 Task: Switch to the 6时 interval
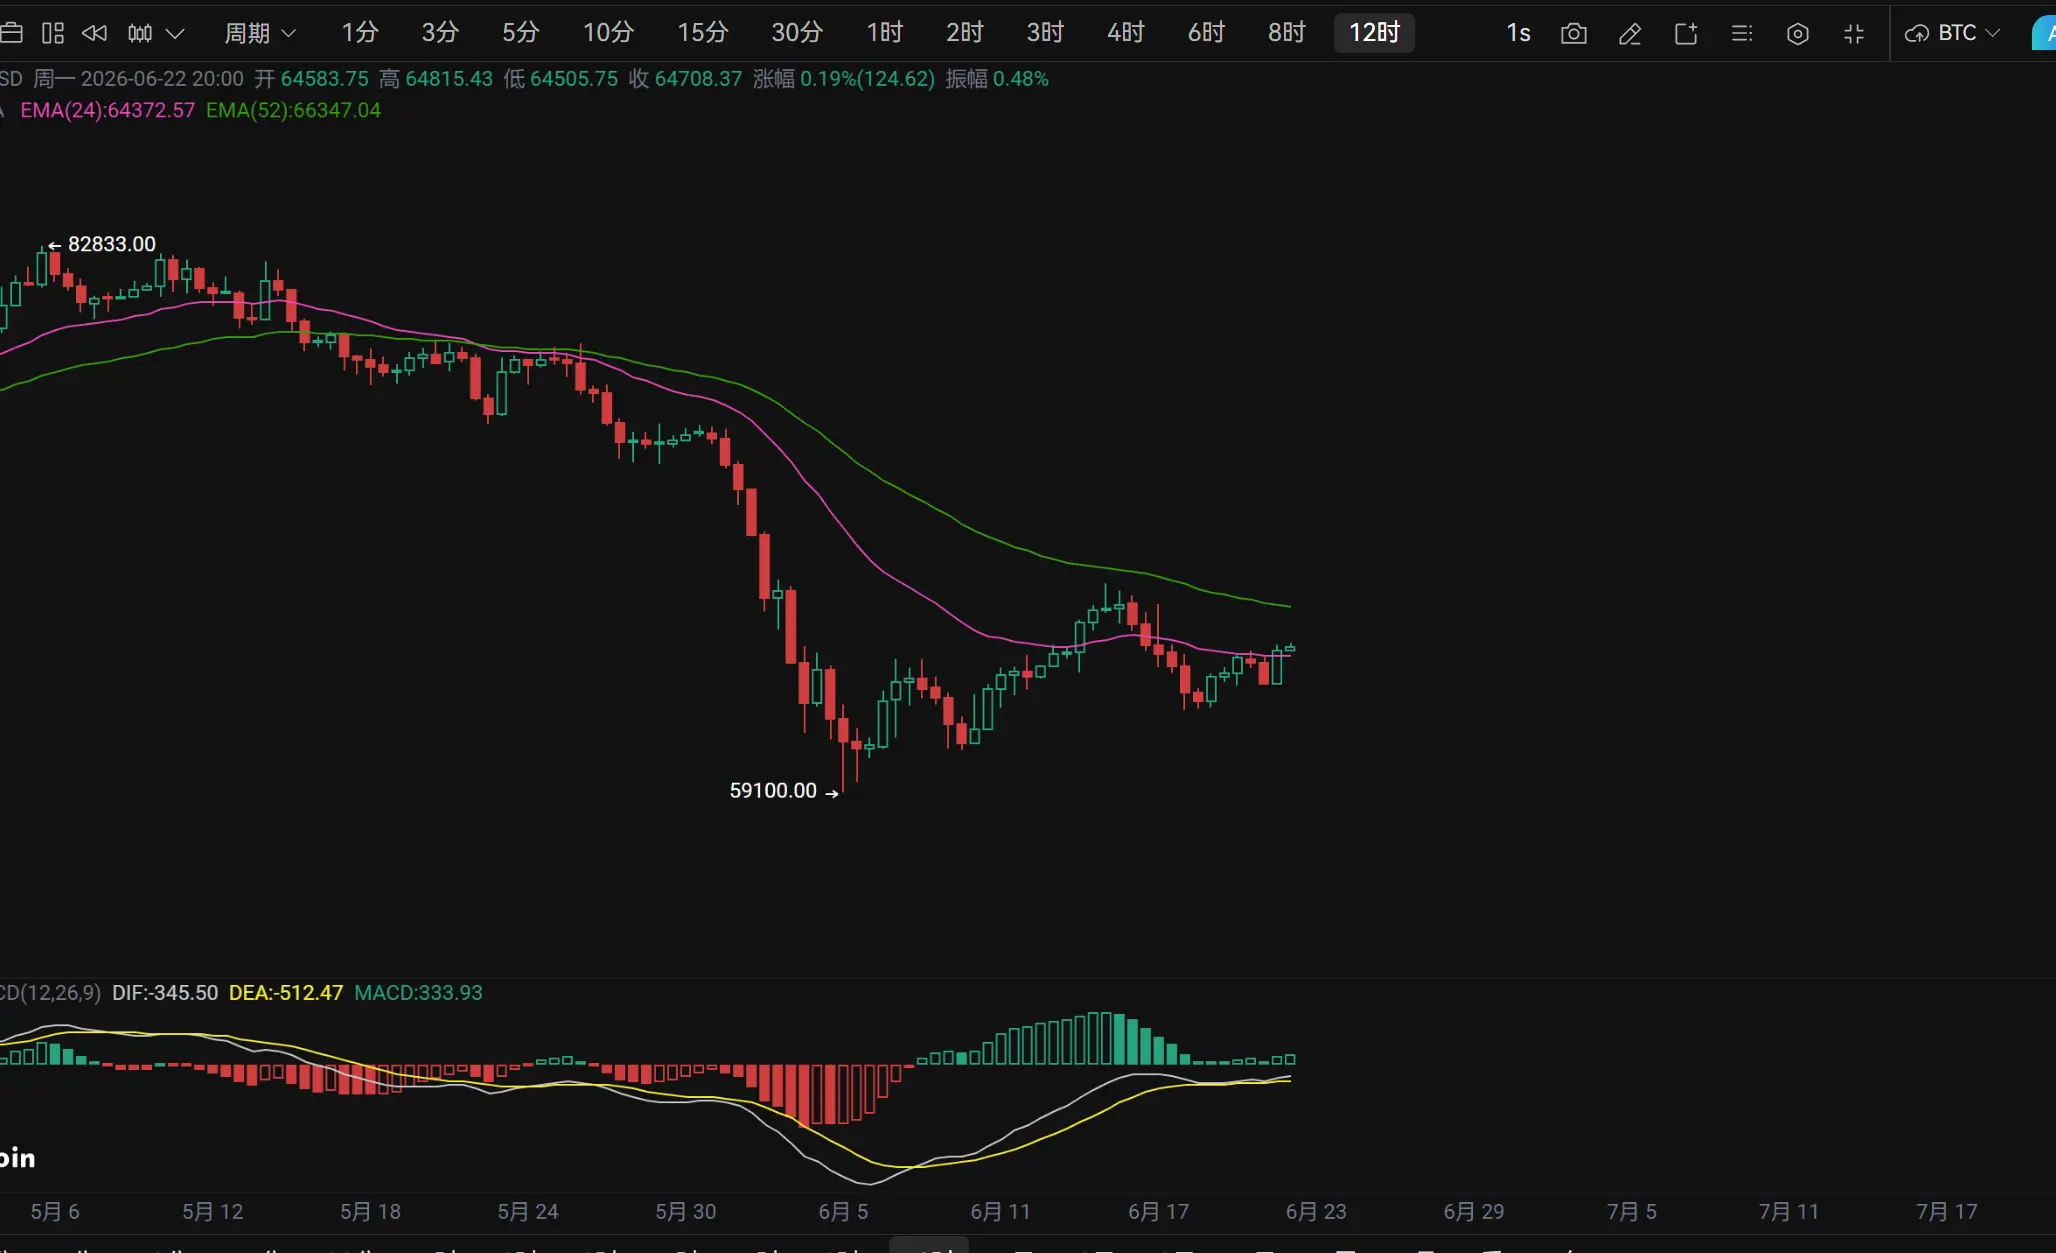pos(1207,33)
